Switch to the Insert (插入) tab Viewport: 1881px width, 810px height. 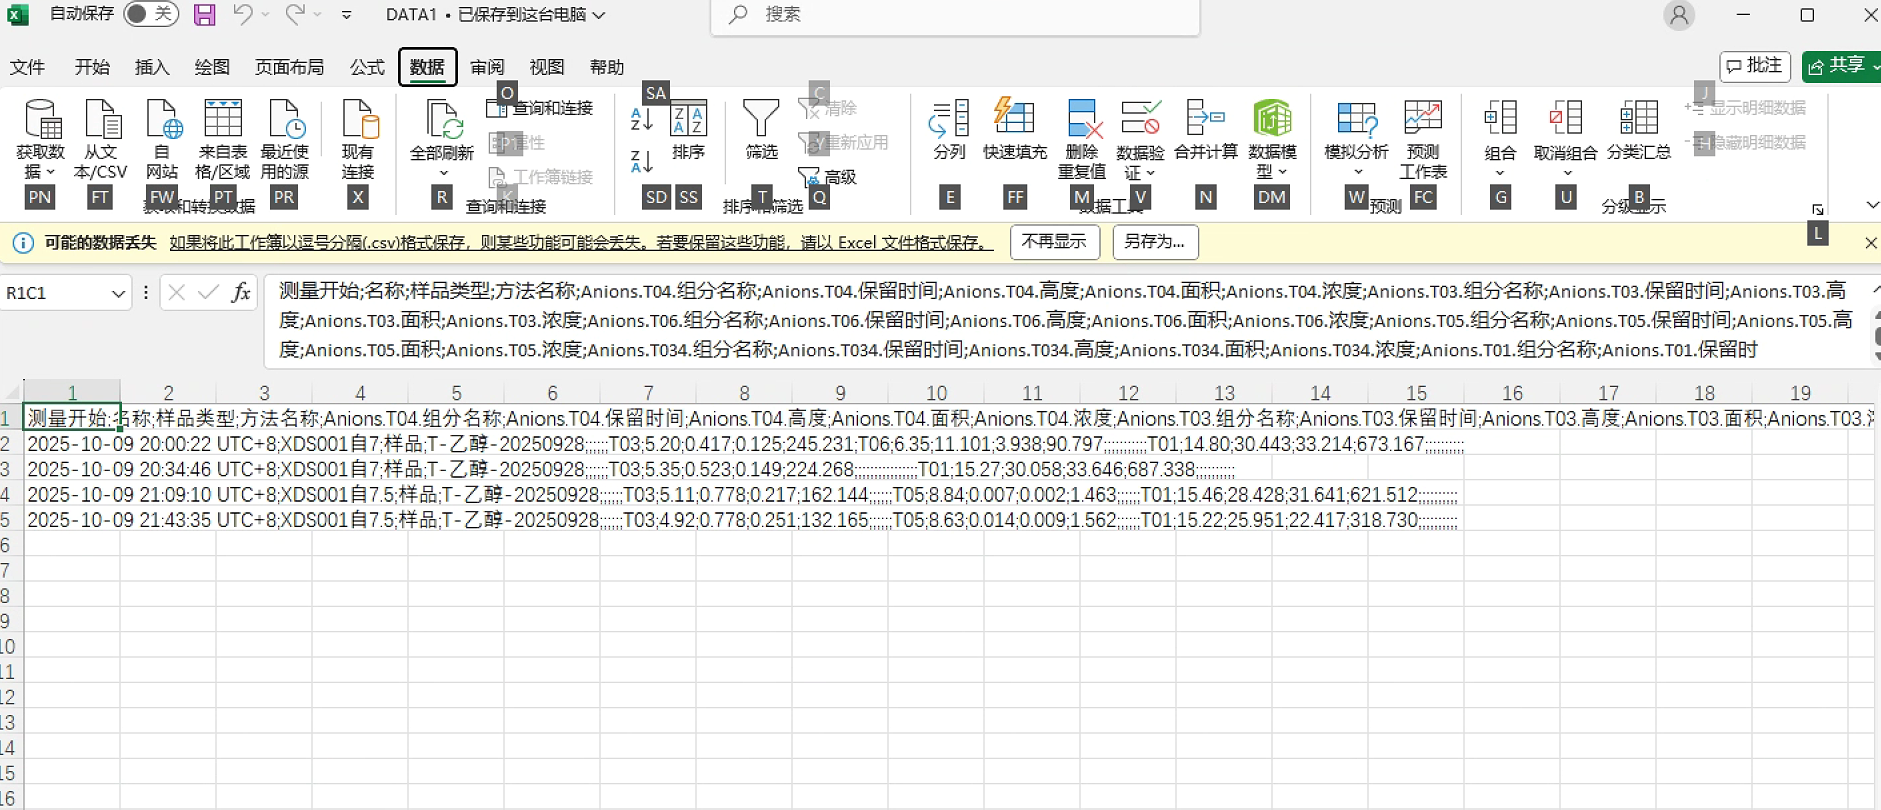(152, 67)
